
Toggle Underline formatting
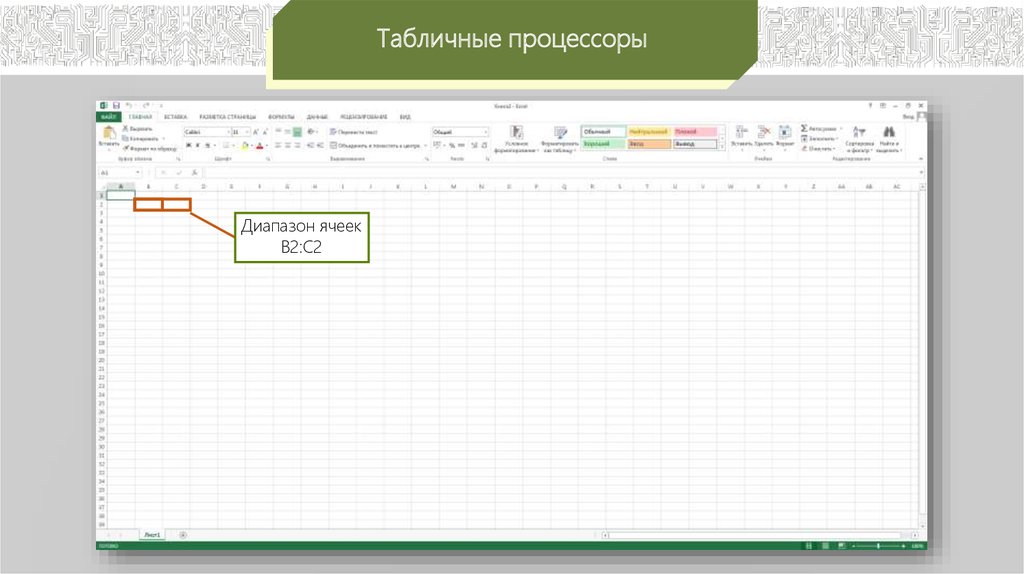(208, 146)
